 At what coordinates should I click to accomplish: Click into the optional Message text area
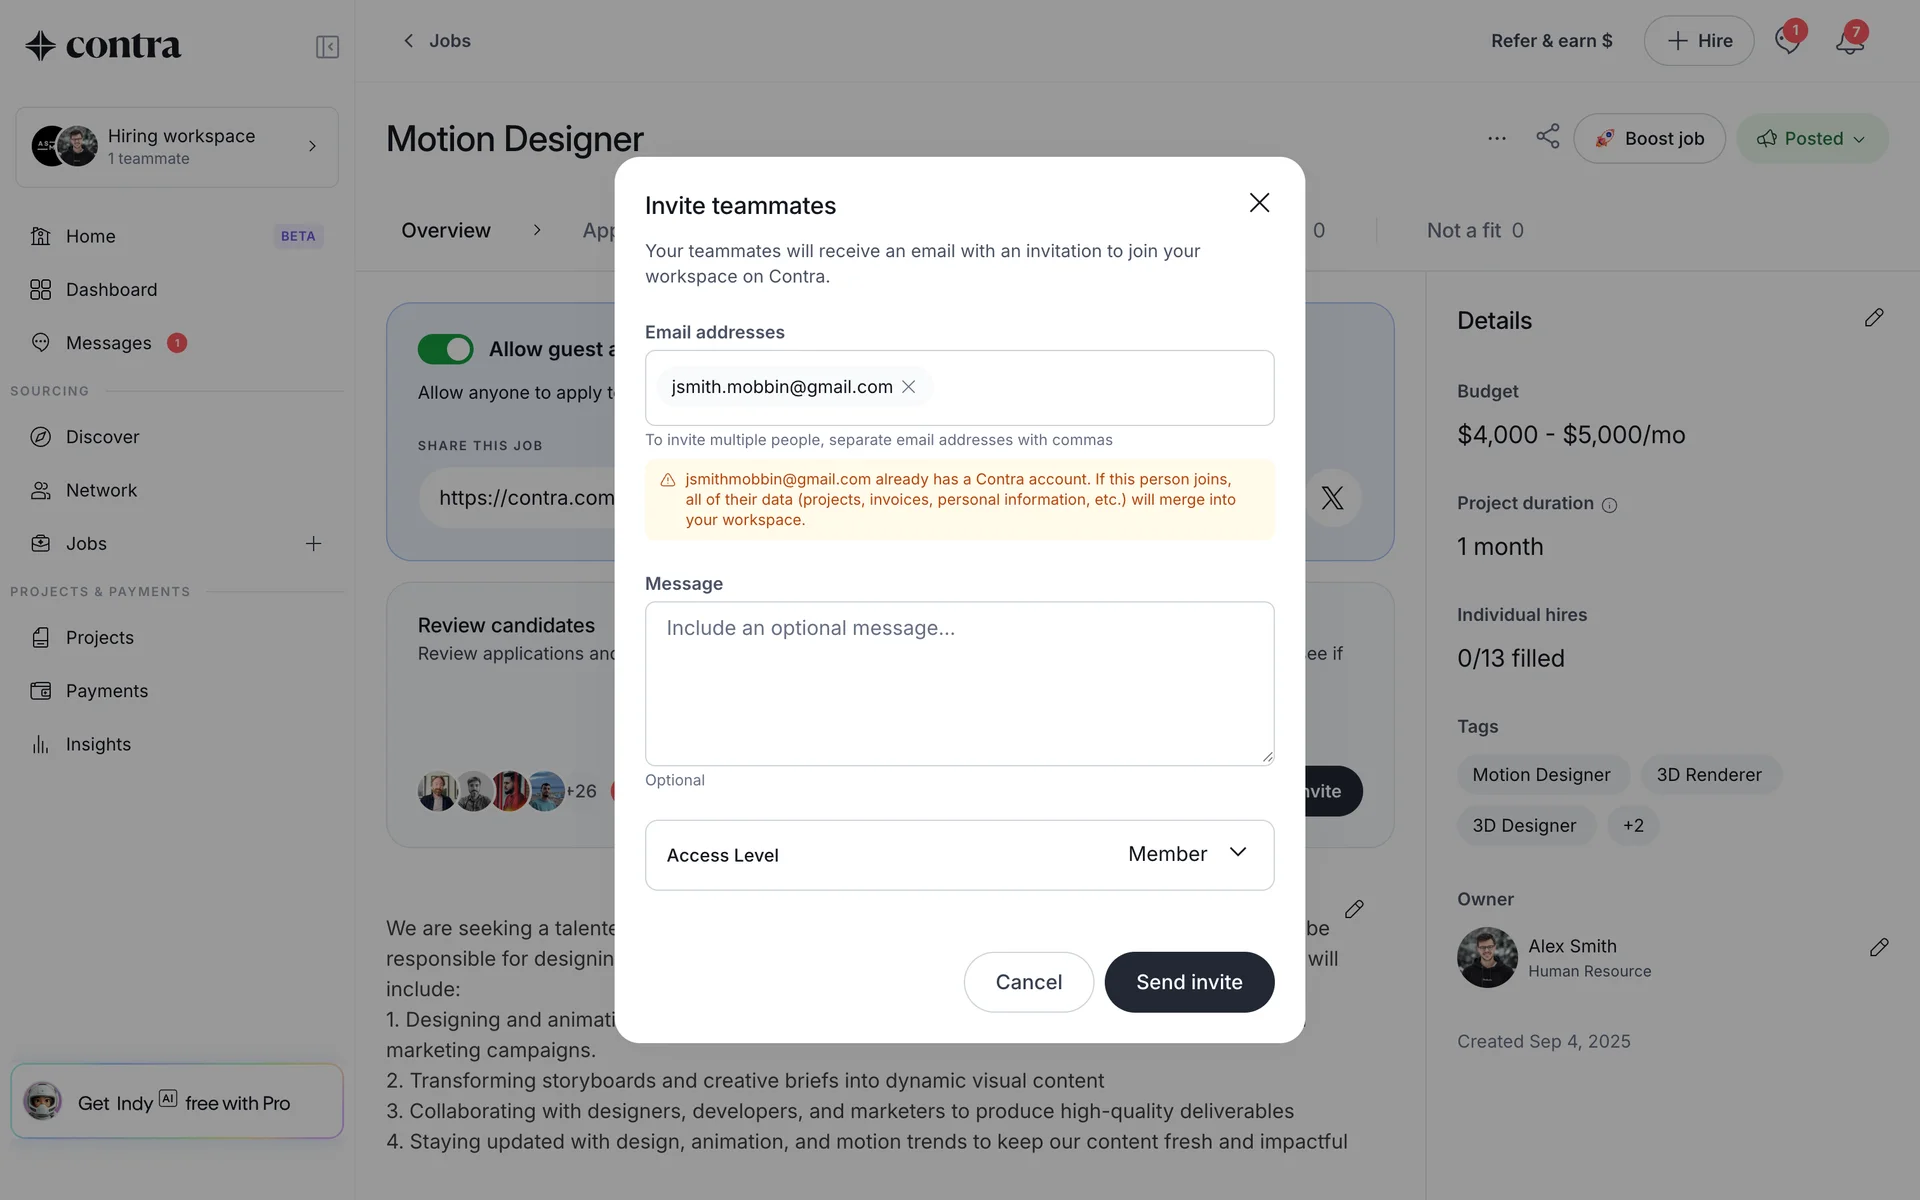tap(959, 684)
